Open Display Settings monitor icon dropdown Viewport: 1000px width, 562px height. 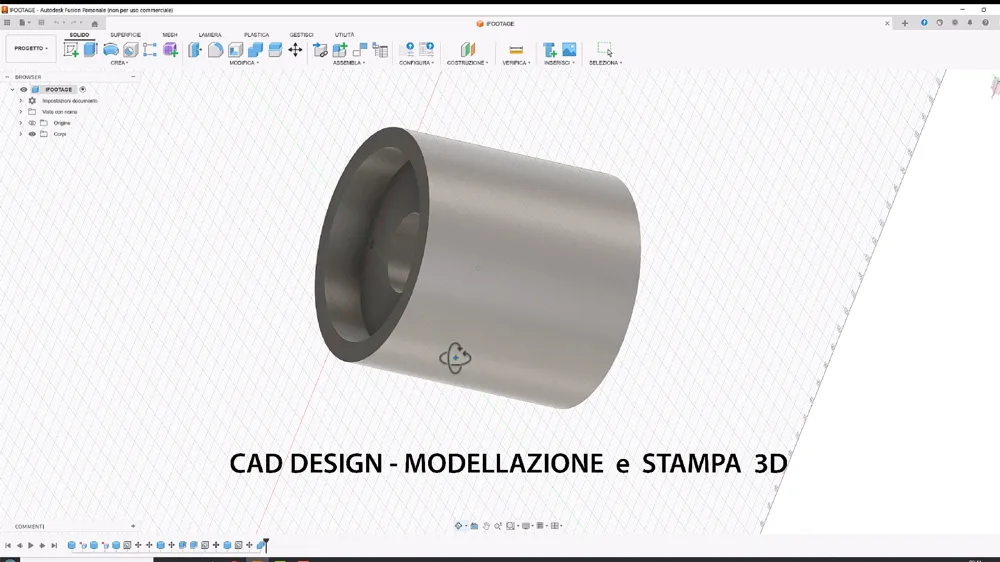pyautogui.click(x=527, y=526)
